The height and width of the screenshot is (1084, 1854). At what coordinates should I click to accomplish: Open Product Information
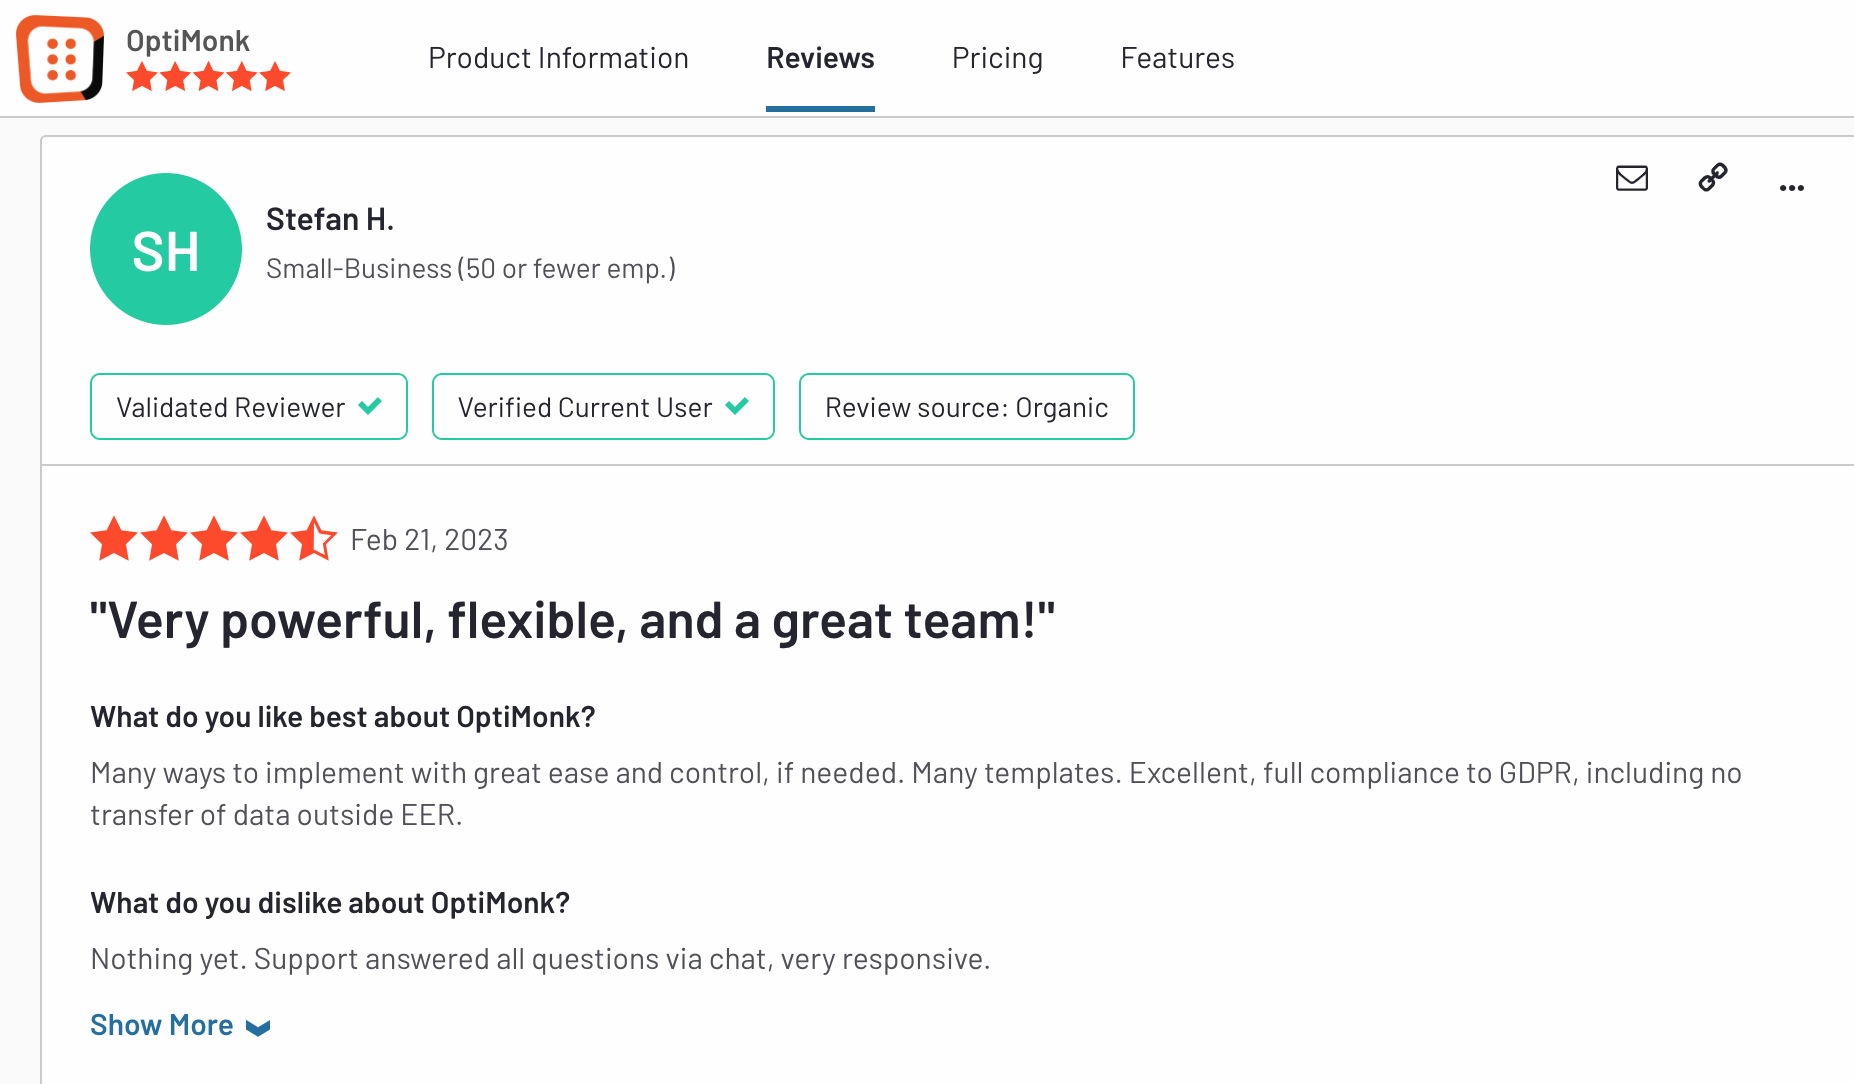[558, 58]
